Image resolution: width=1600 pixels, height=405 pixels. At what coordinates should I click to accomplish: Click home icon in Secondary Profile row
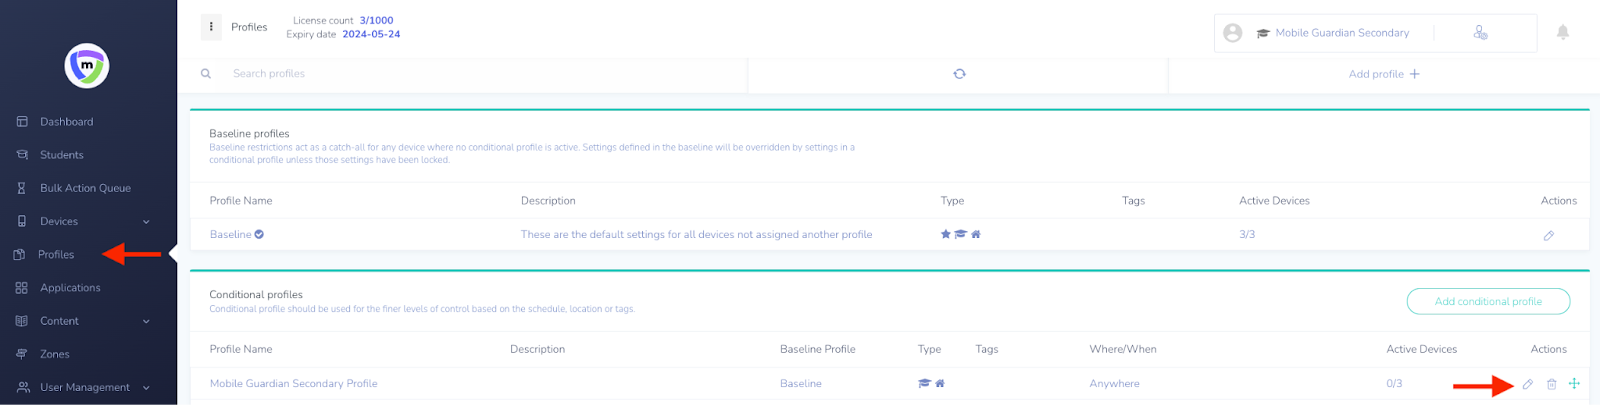click(x=940, y=383)
